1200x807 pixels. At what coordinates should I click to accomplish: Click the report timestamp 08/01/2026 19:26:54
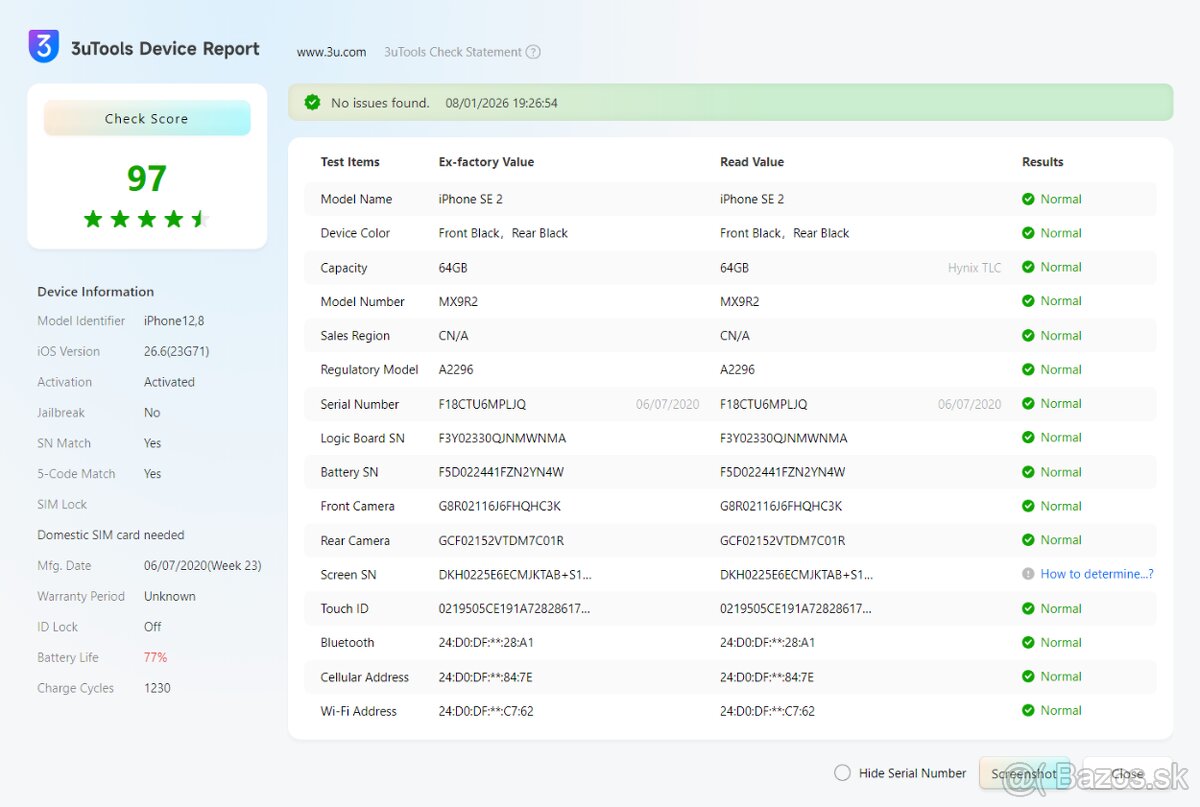point(502,103)
